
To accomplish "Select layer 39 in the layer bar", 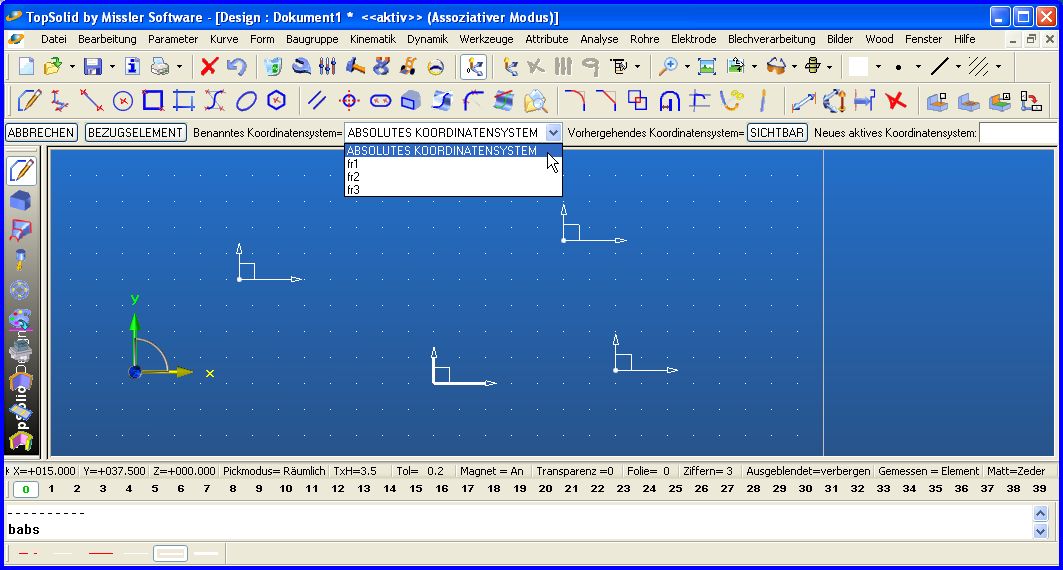I will click(x=1039, y=489).
